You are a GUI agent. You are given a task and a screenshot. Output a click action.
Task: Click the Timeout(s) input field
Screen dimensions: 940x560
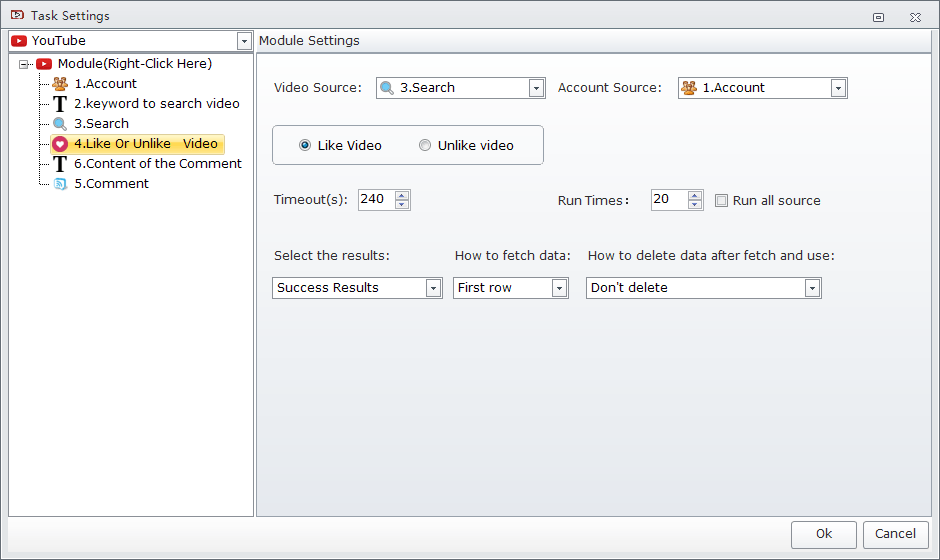click(x=375, y=200)
